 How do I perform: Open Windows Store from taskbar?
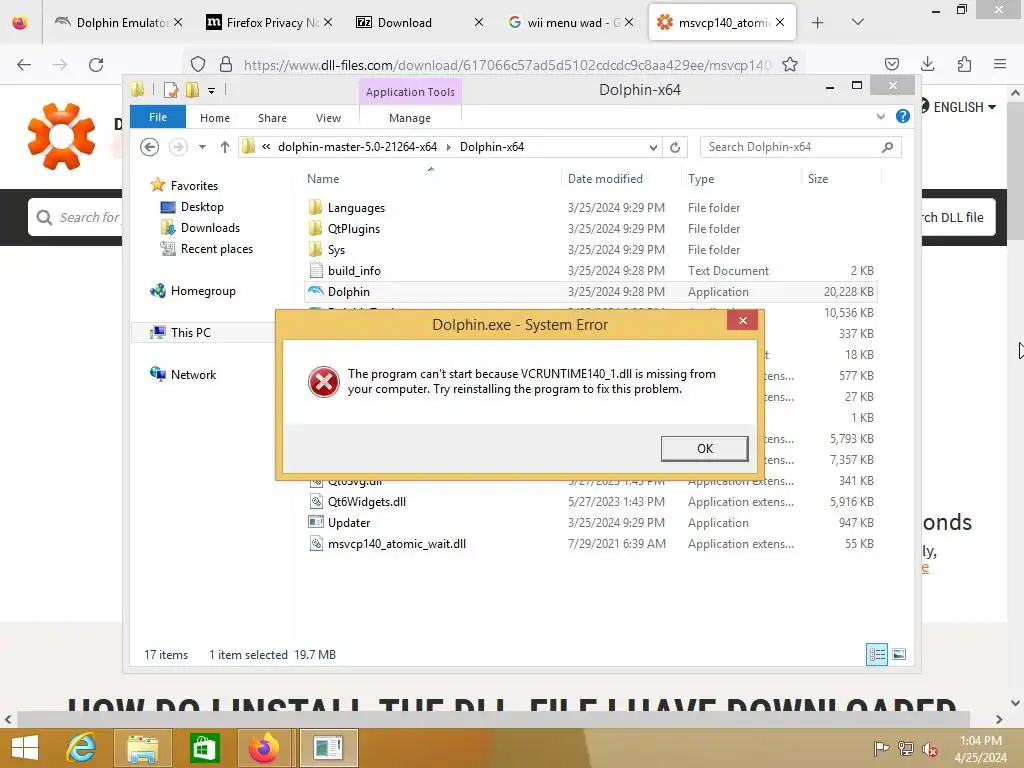pyautogui.click(x=204, y=748)
